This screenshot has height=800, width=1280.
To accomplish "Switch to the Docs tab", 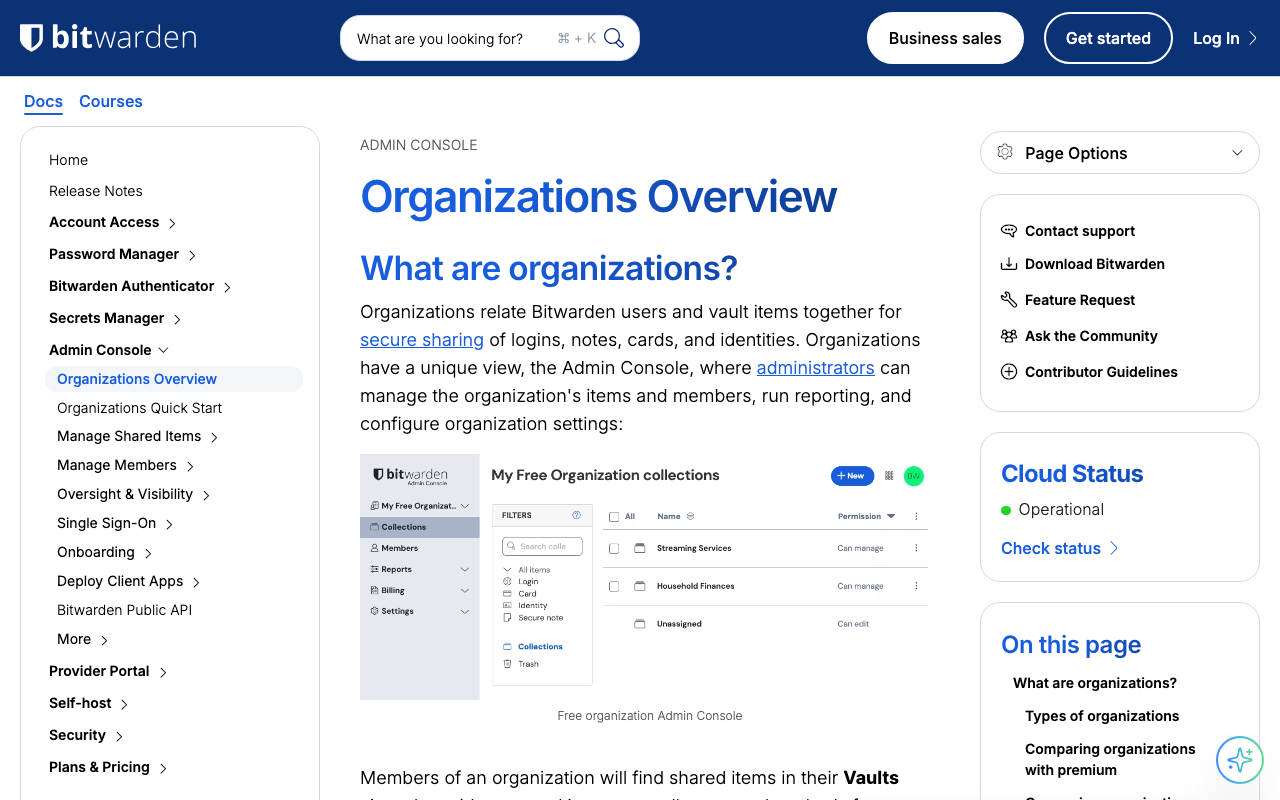I will coord(43,102).
